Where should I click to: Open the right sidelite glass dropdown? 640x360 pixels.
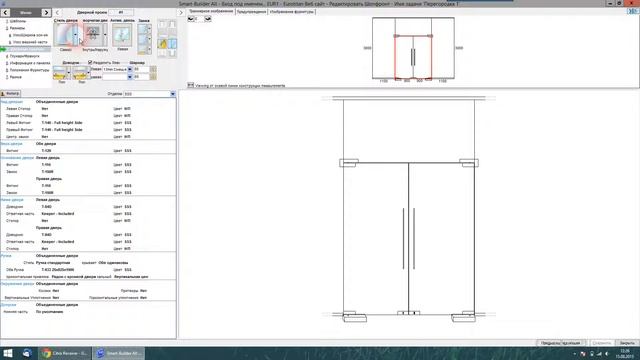point(130,77)
